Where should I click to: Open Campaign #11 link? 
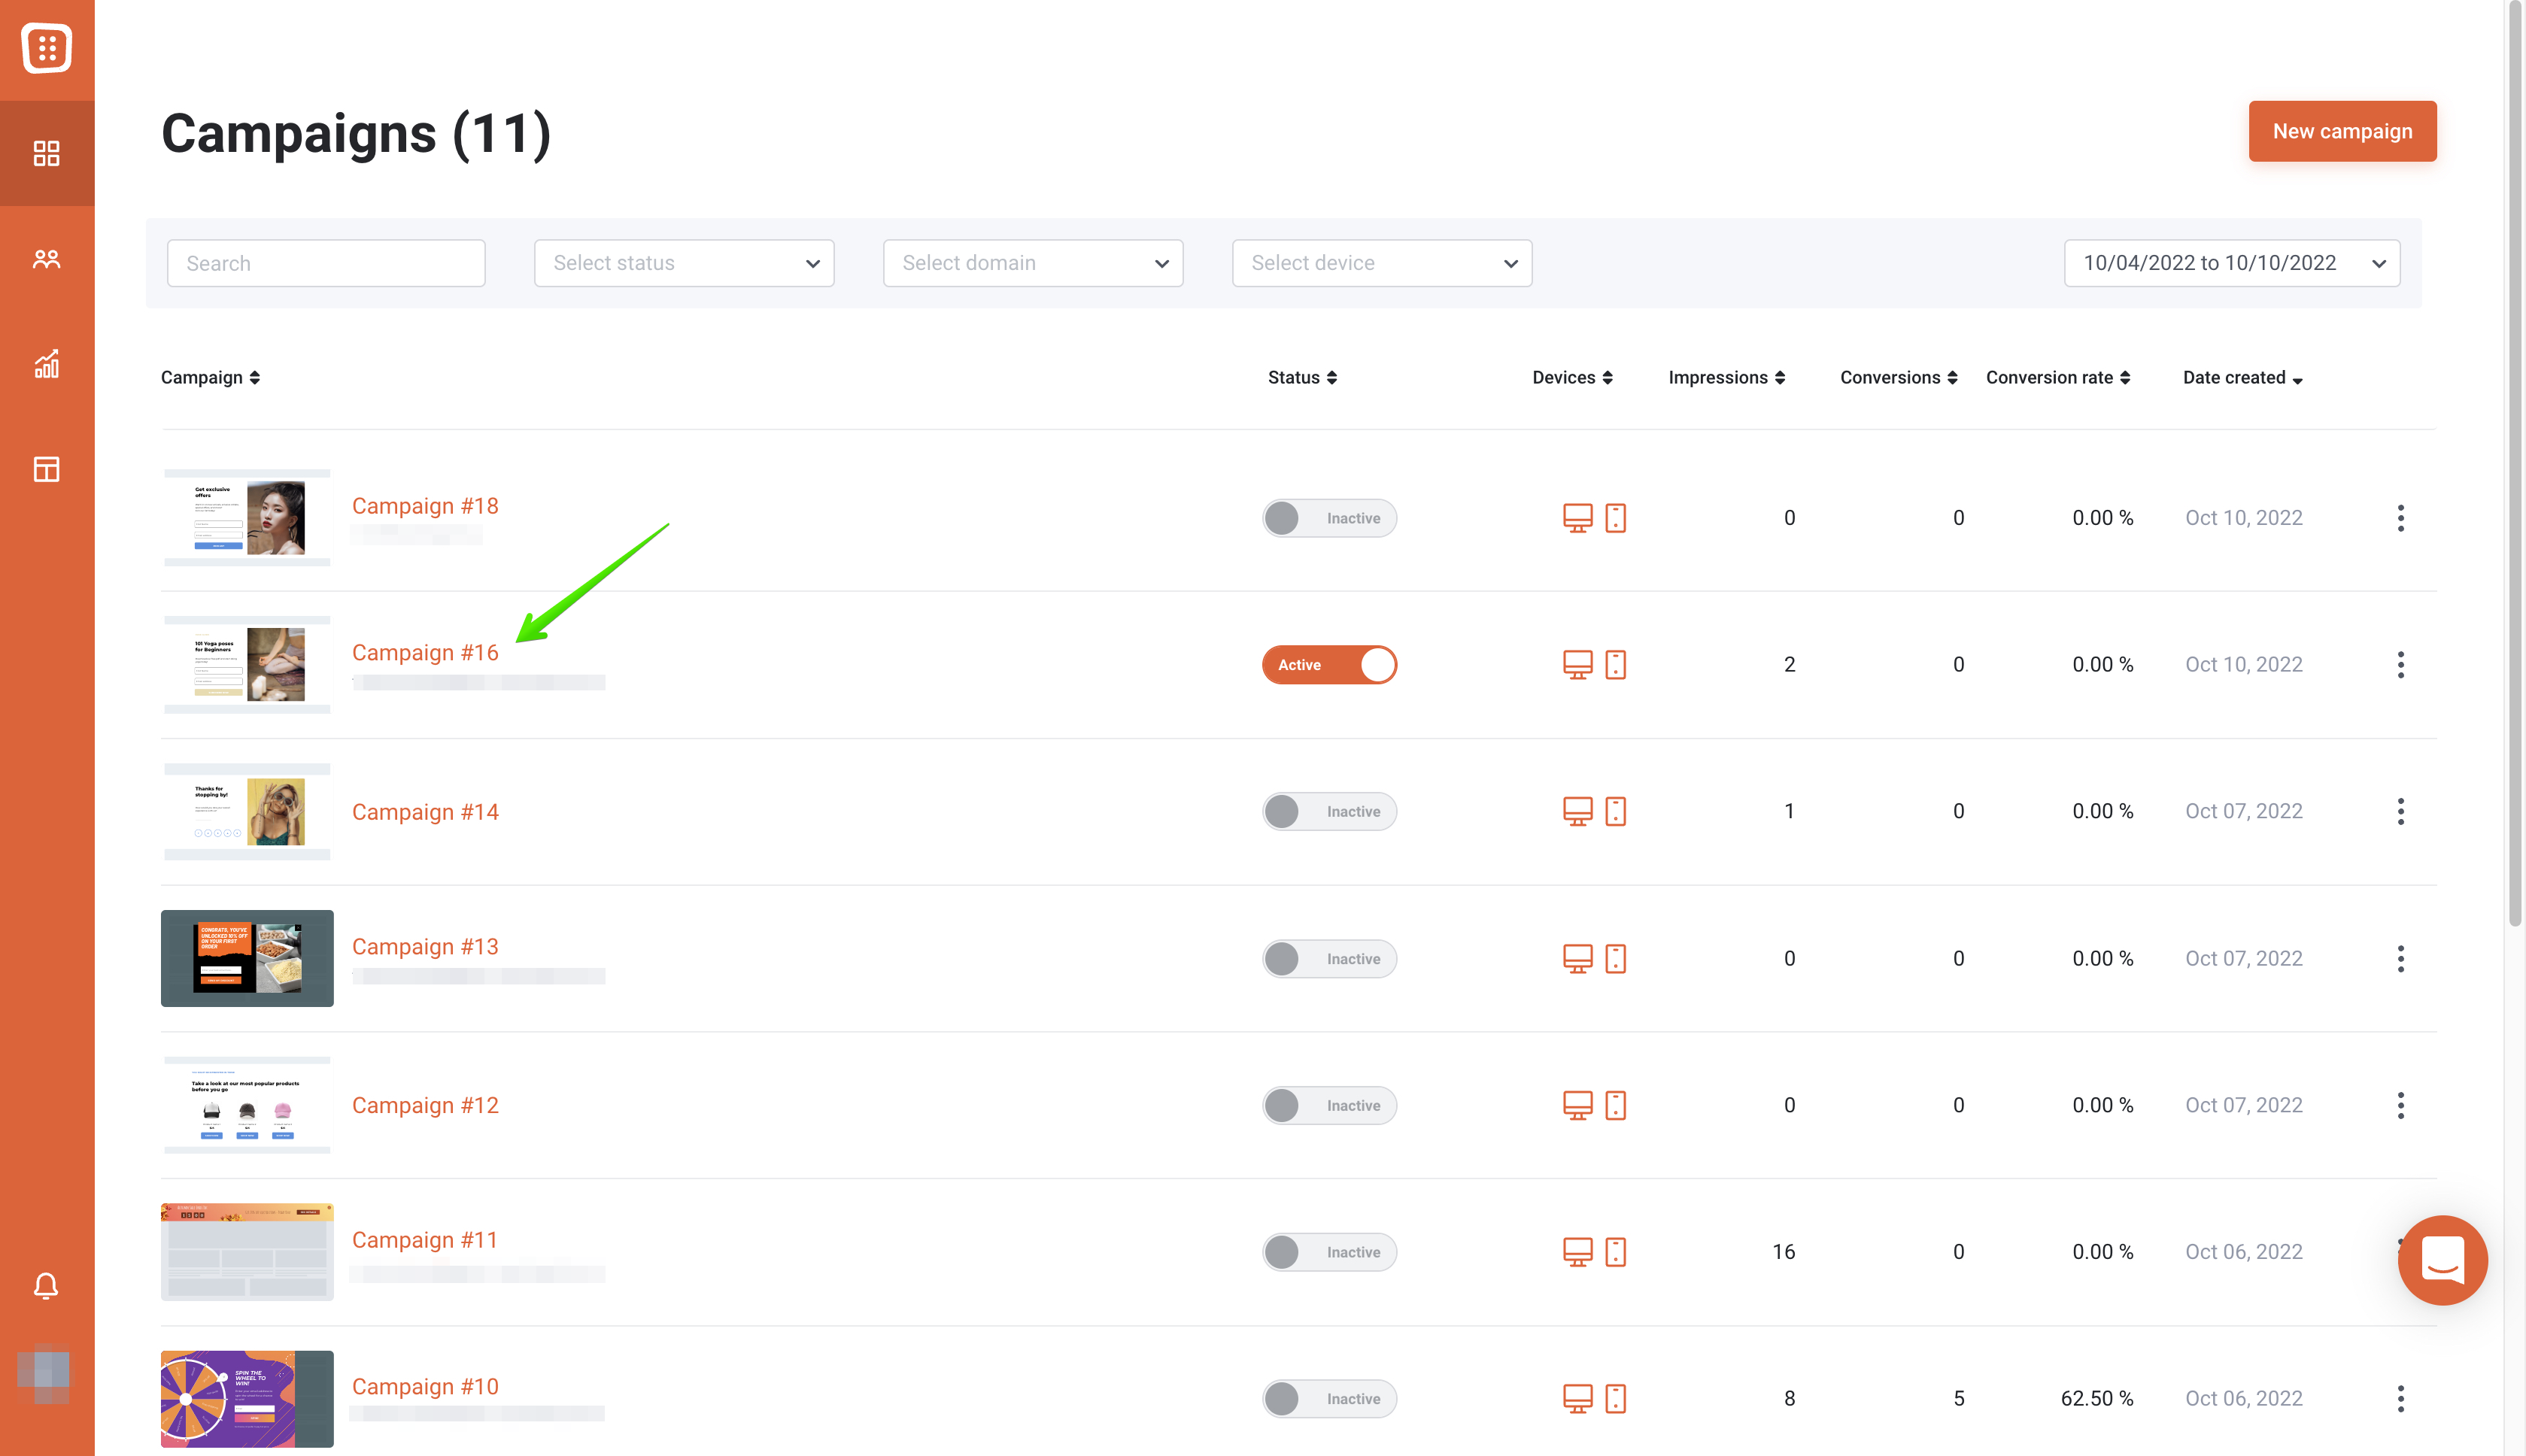[425, 1240]
